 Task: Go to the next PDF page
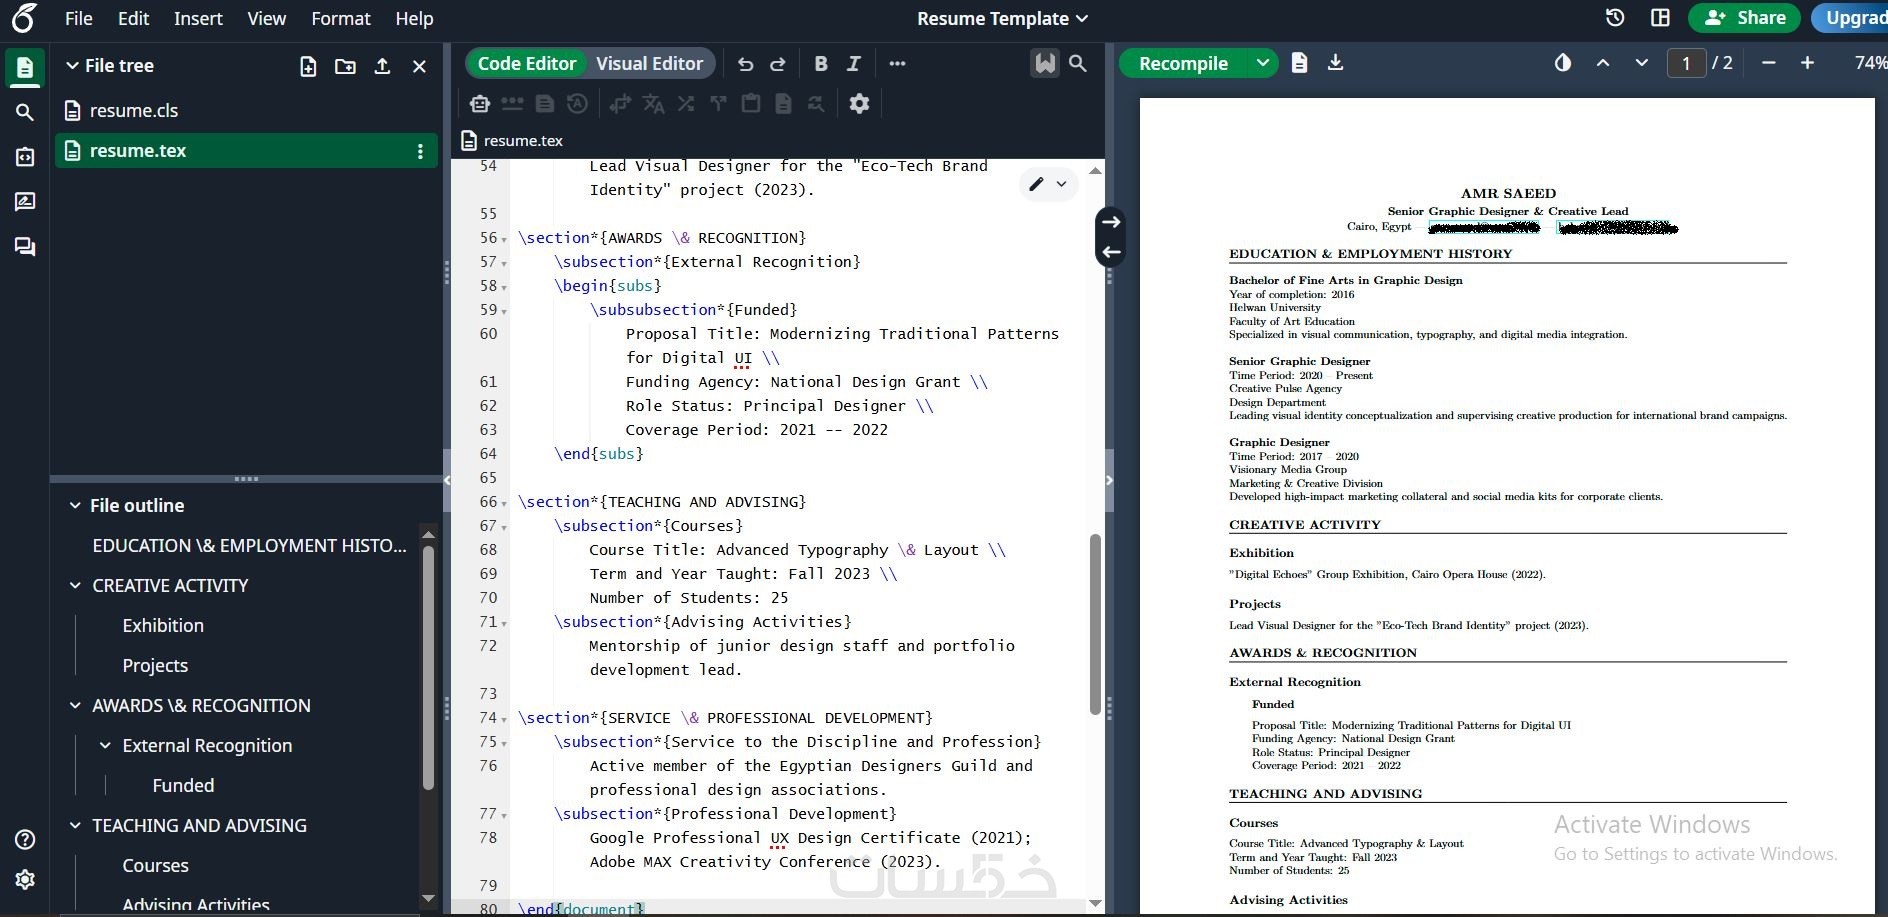pyautogui.click(x=1641, y=63)
